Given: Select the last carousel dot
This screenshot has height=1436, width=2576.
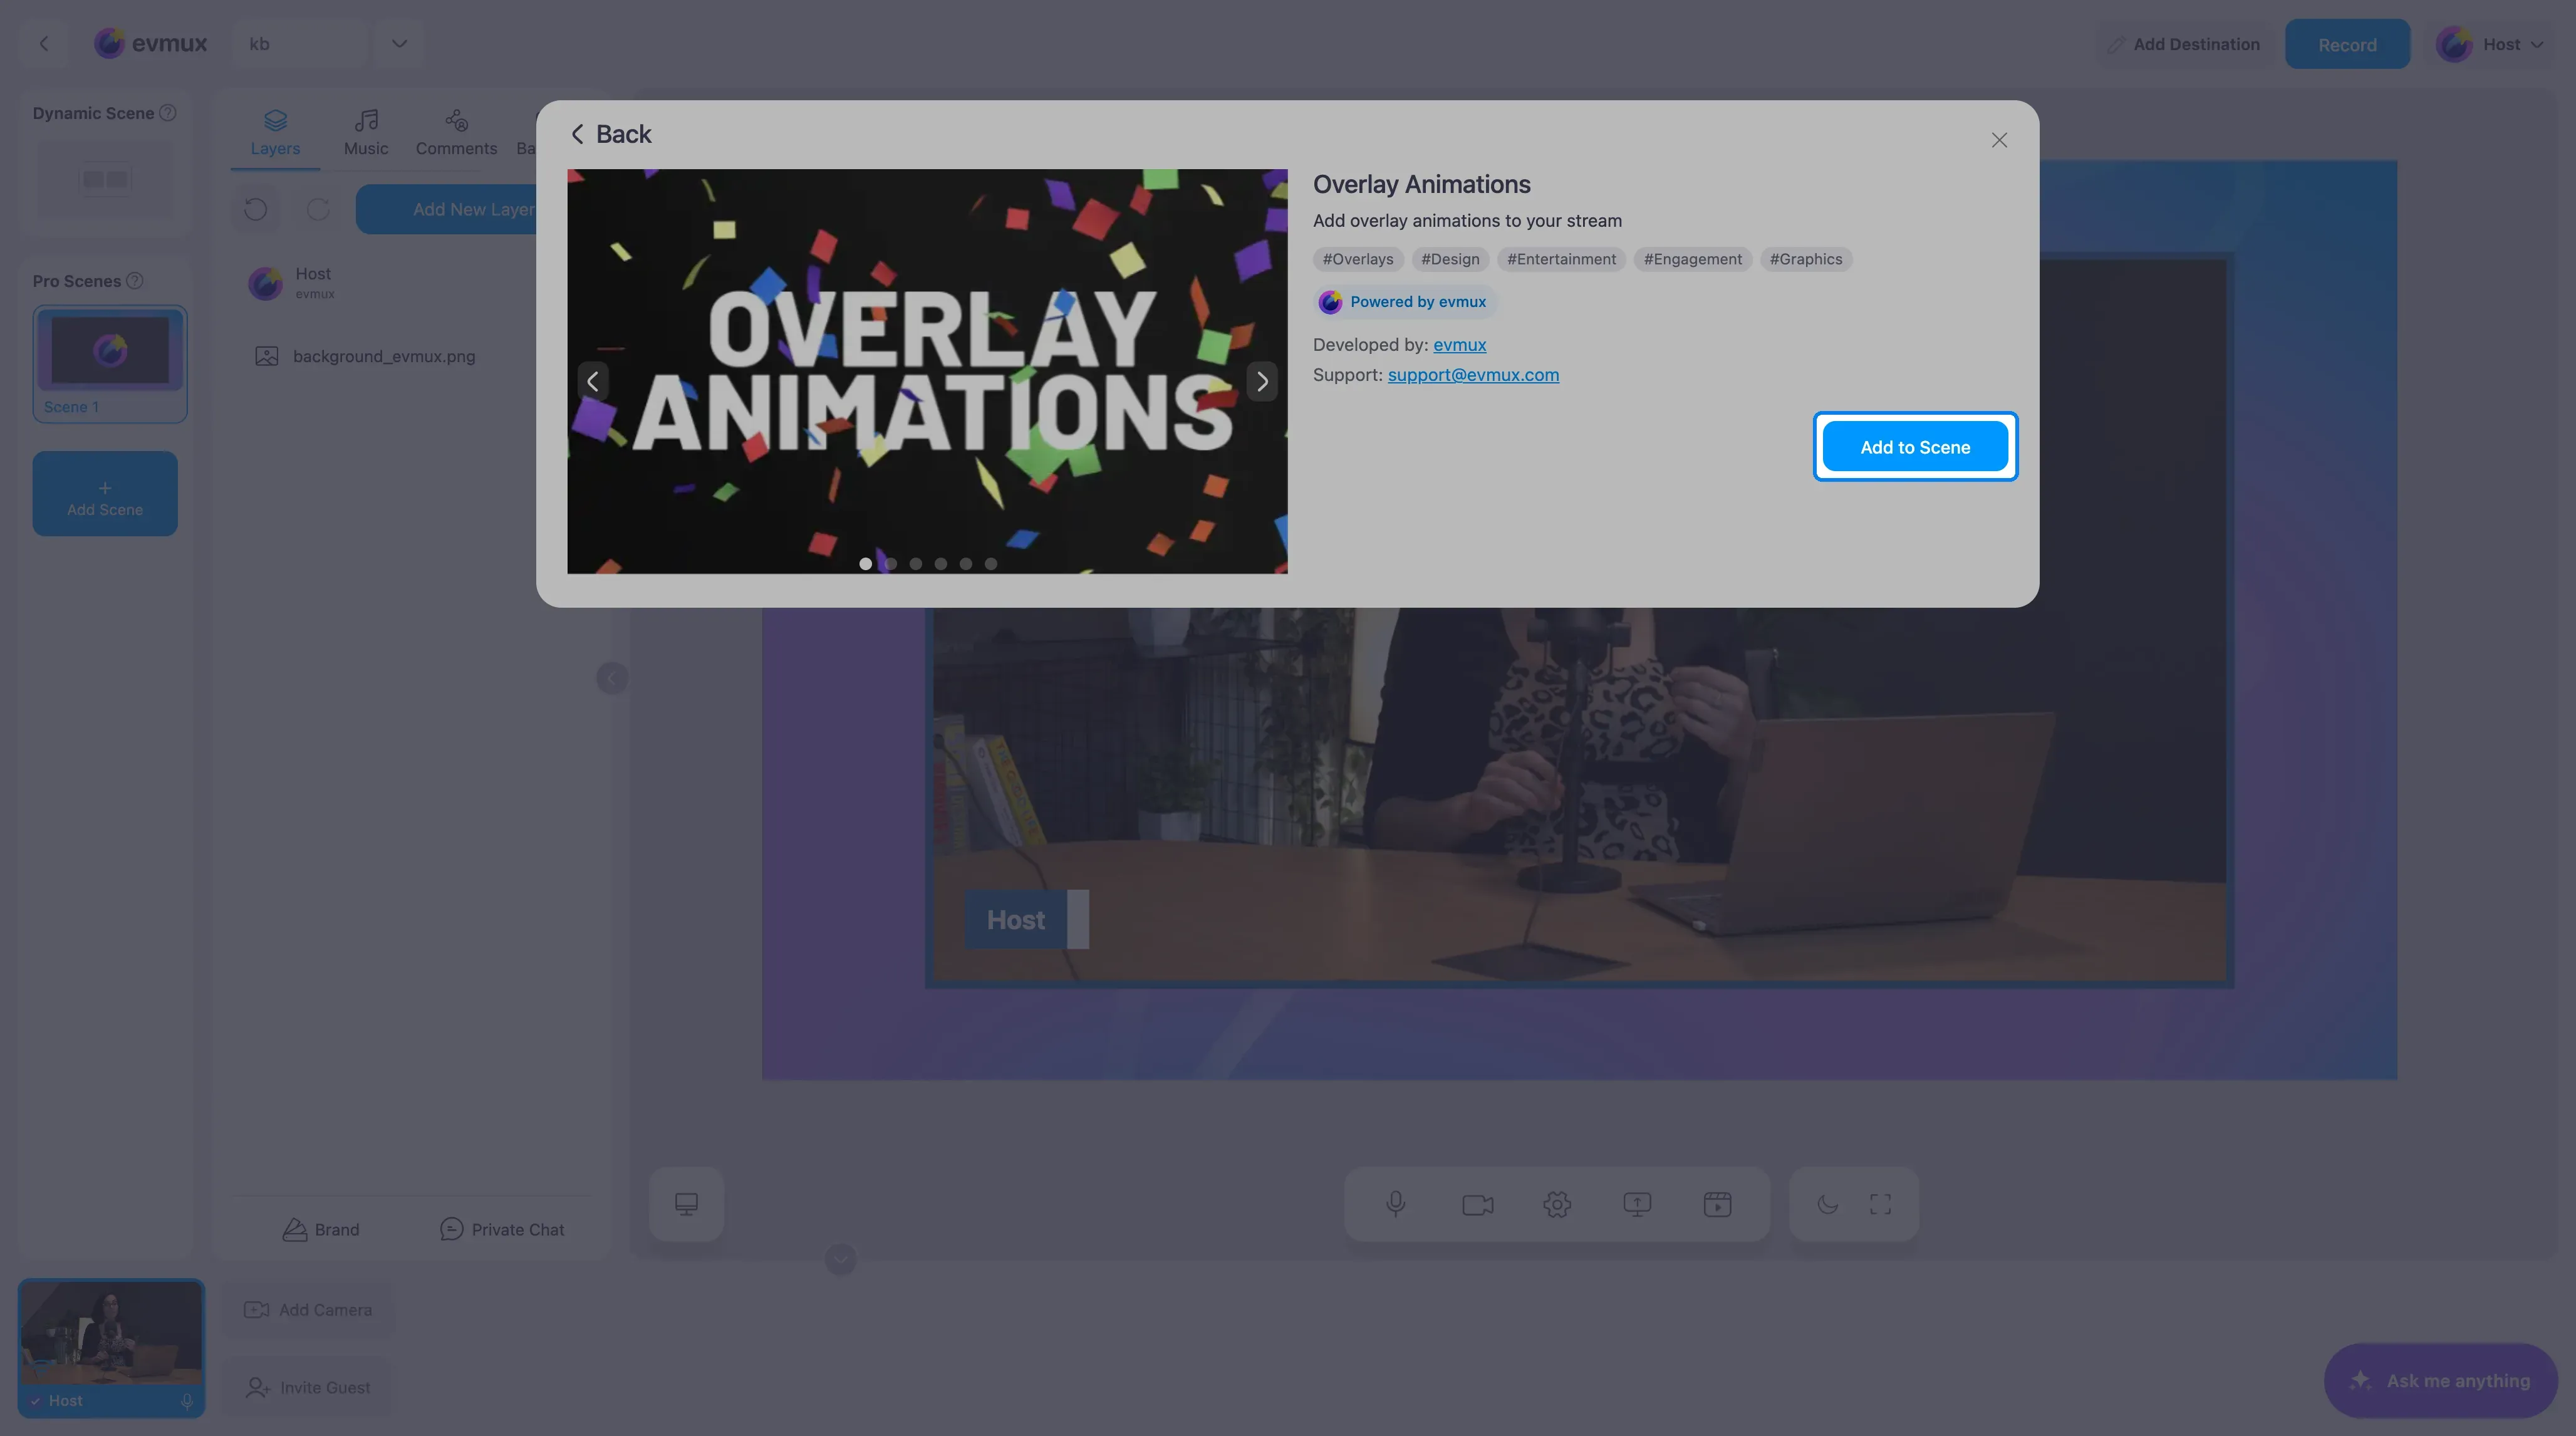Looking at the screenshot, I should tap(991, 564).
